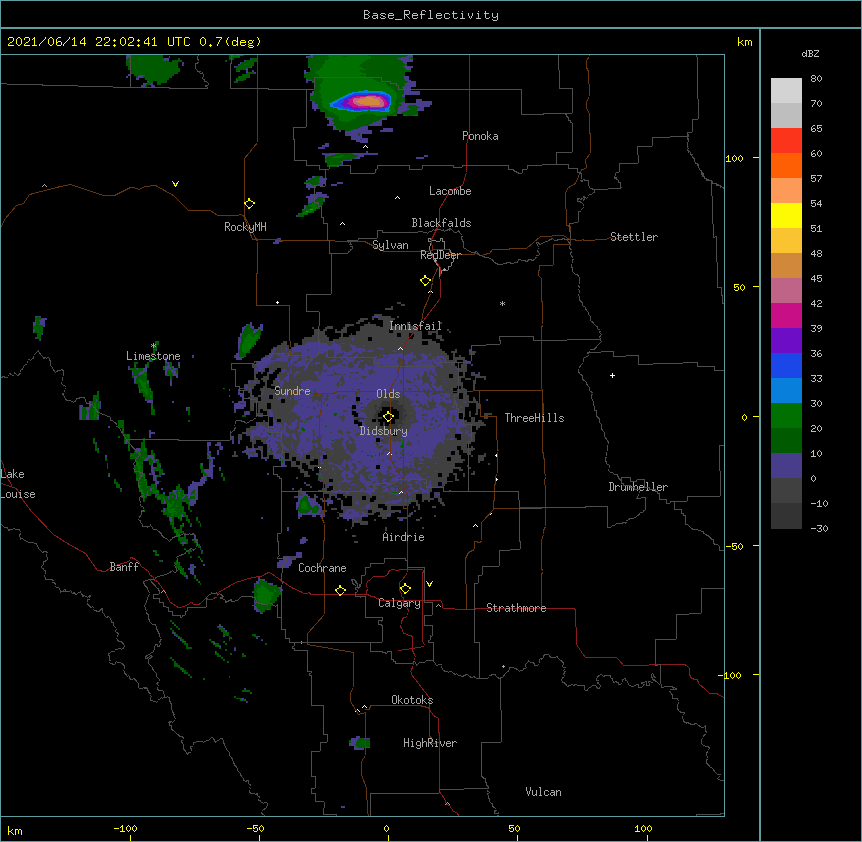Click the Airdrie city label
The height and width of the screenshot is (842, 862).
tap(404, 537)
